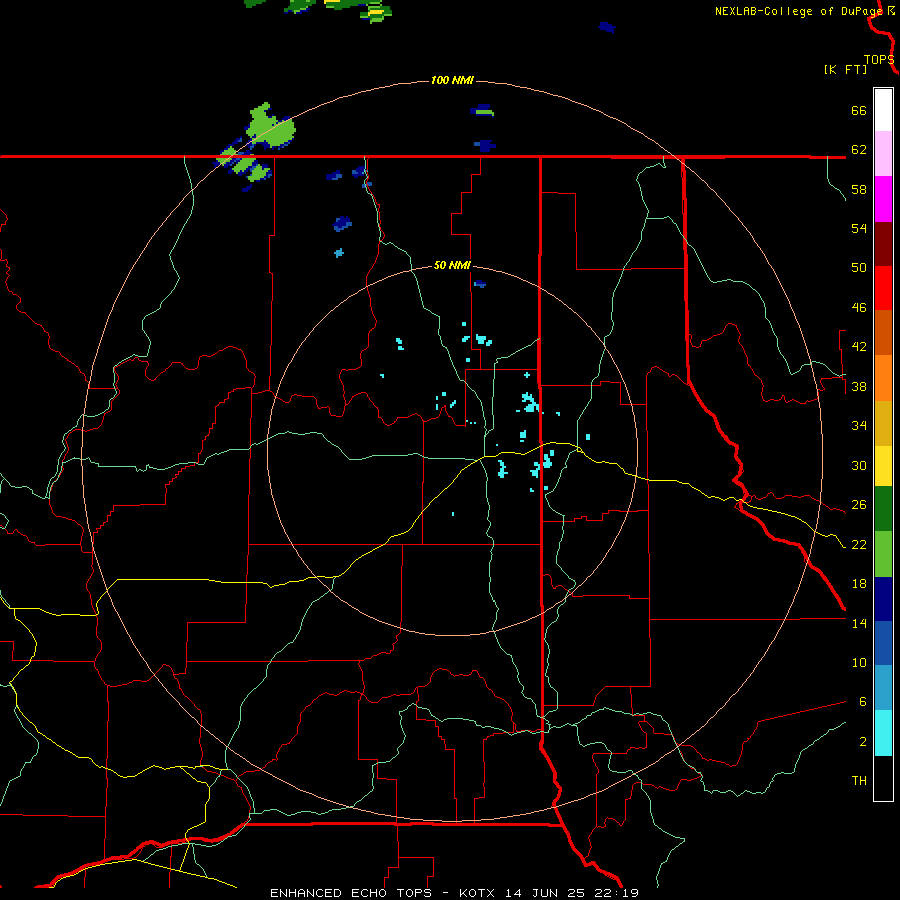Image resolution: width=900 pixels, height=900 pixels.
Task: Click the 26 value on the legend
Action: pos(859,505)
